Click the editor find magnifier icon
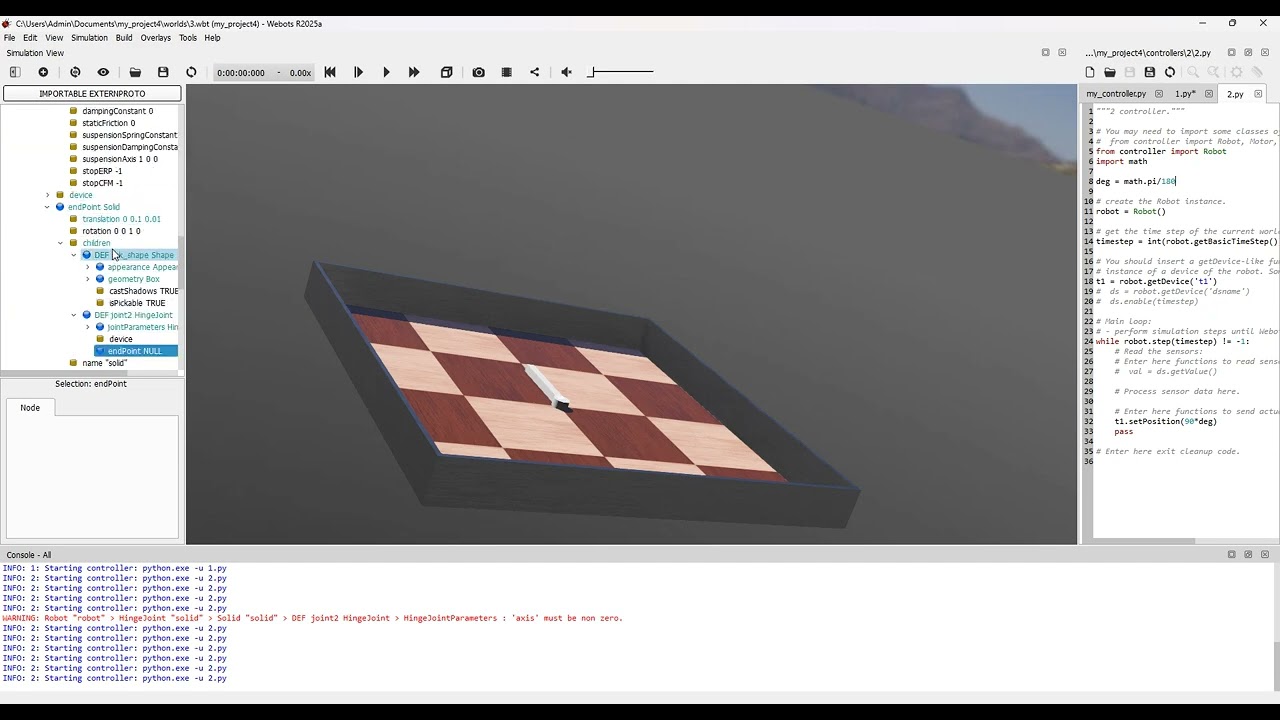1280x720 pixels. [1193, 72]
